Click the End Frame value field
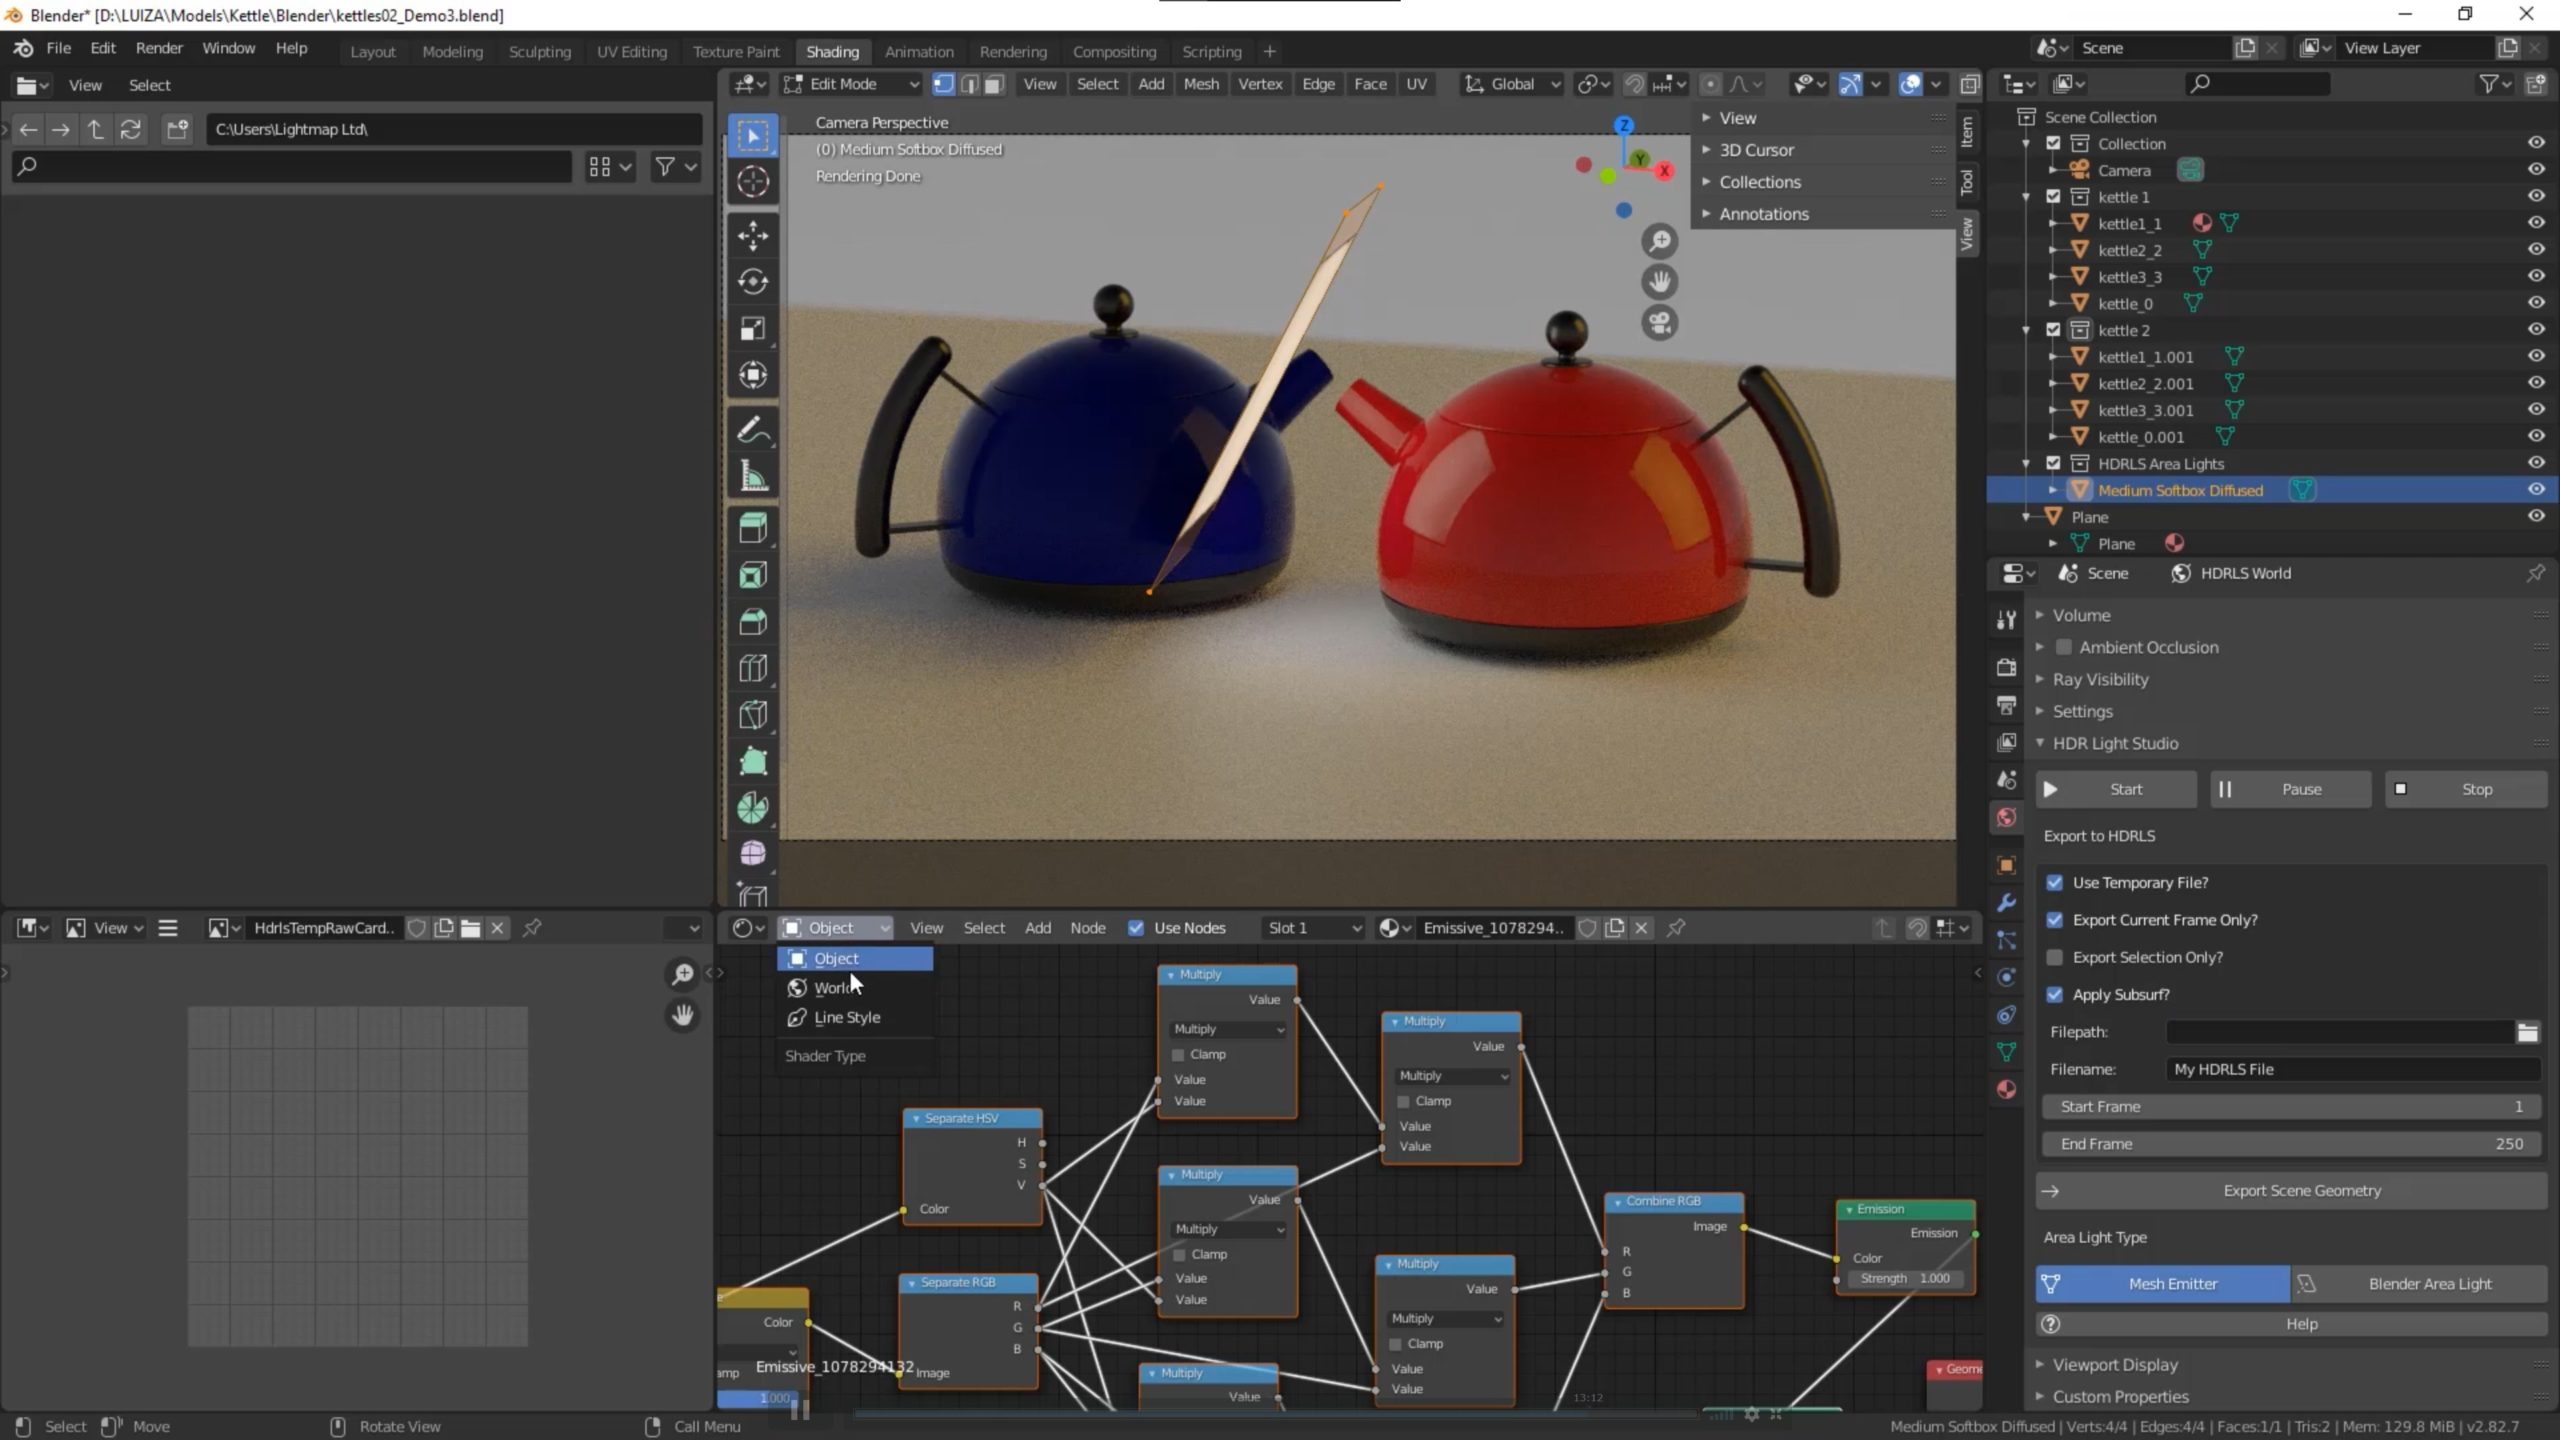Viewport: 2560px width, 1440px height. point(2291,1143)
